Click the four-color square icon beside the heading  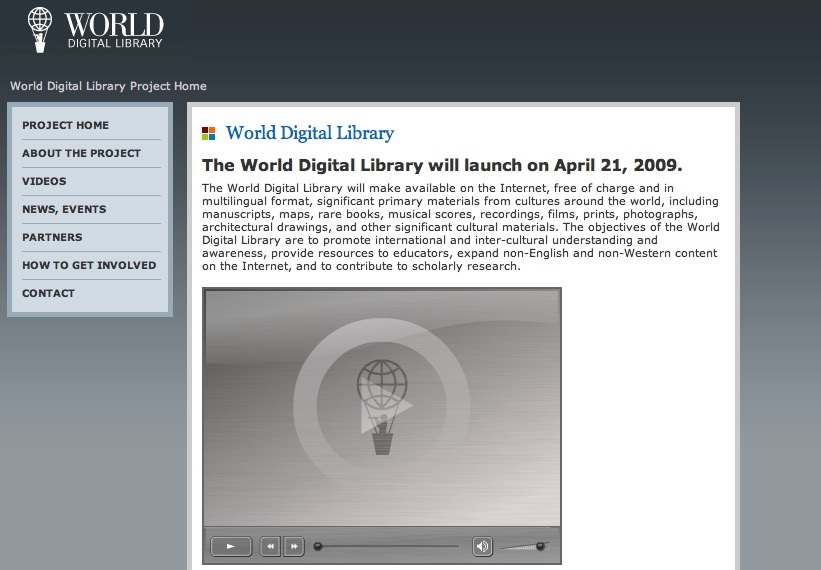[208, 133]
